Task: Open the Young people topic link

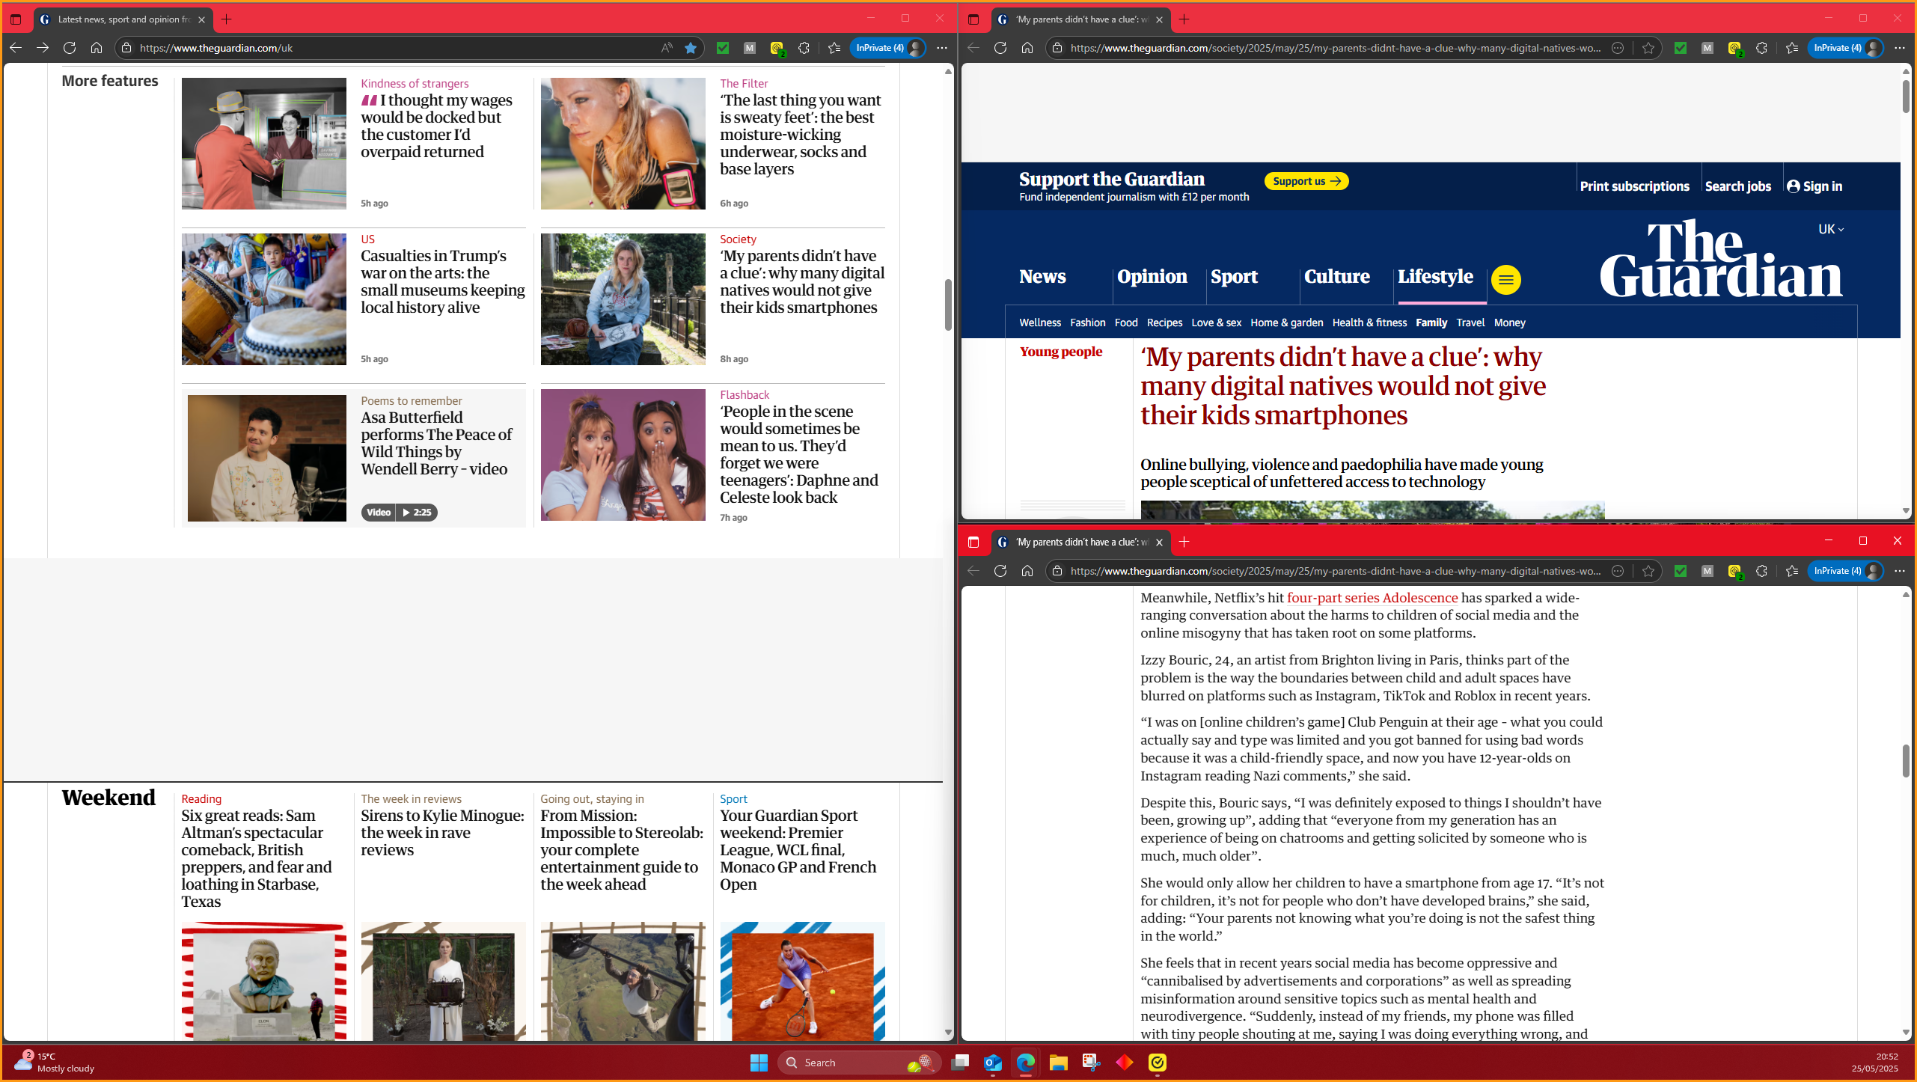Action: [x=1061, y=352]
